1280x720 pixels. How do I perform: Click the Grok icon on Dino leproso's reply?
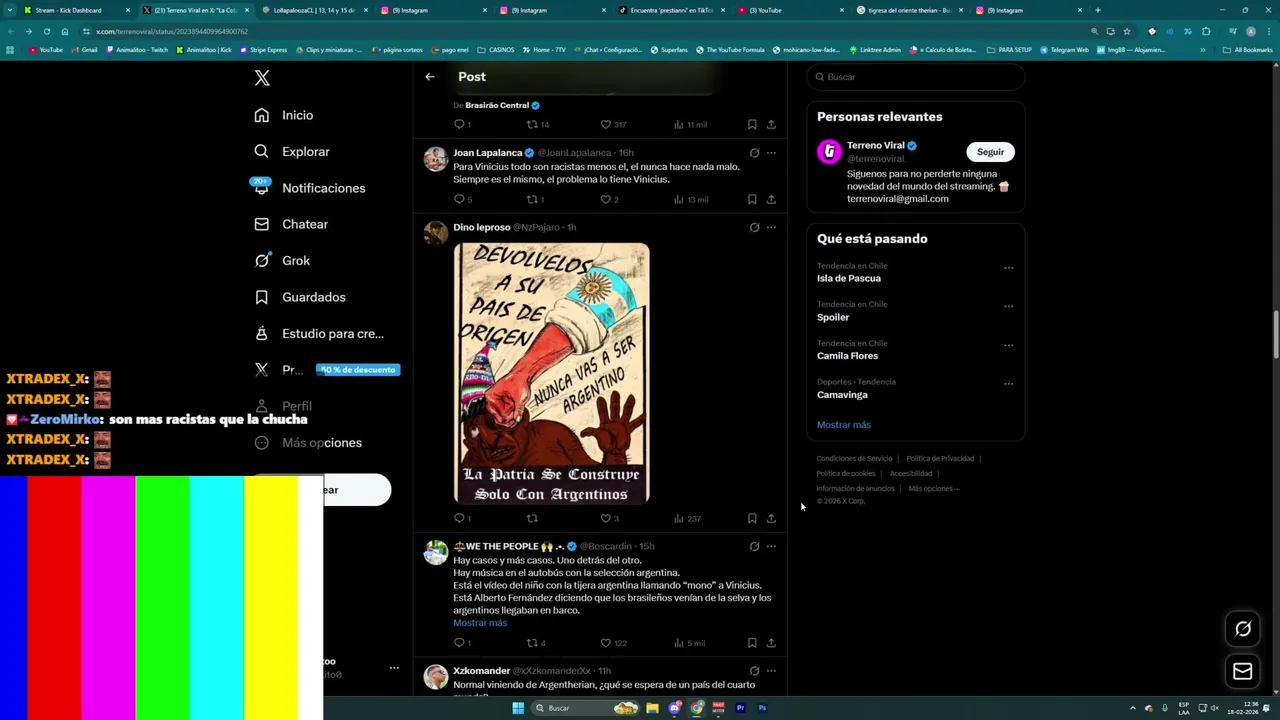pyautogui.click(x=754, y=227)
